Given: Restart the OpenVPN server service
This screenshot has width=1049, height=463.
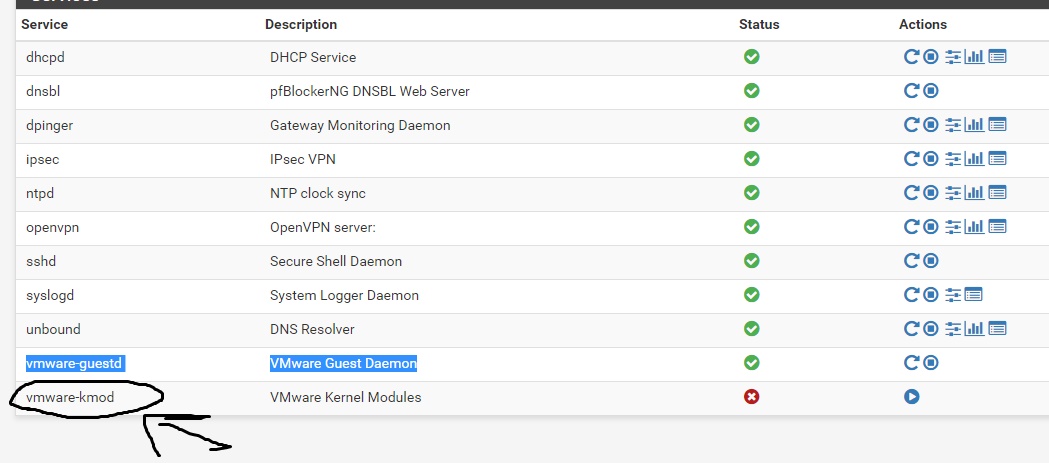Looking at the screenshot, I should pos(911,227).
